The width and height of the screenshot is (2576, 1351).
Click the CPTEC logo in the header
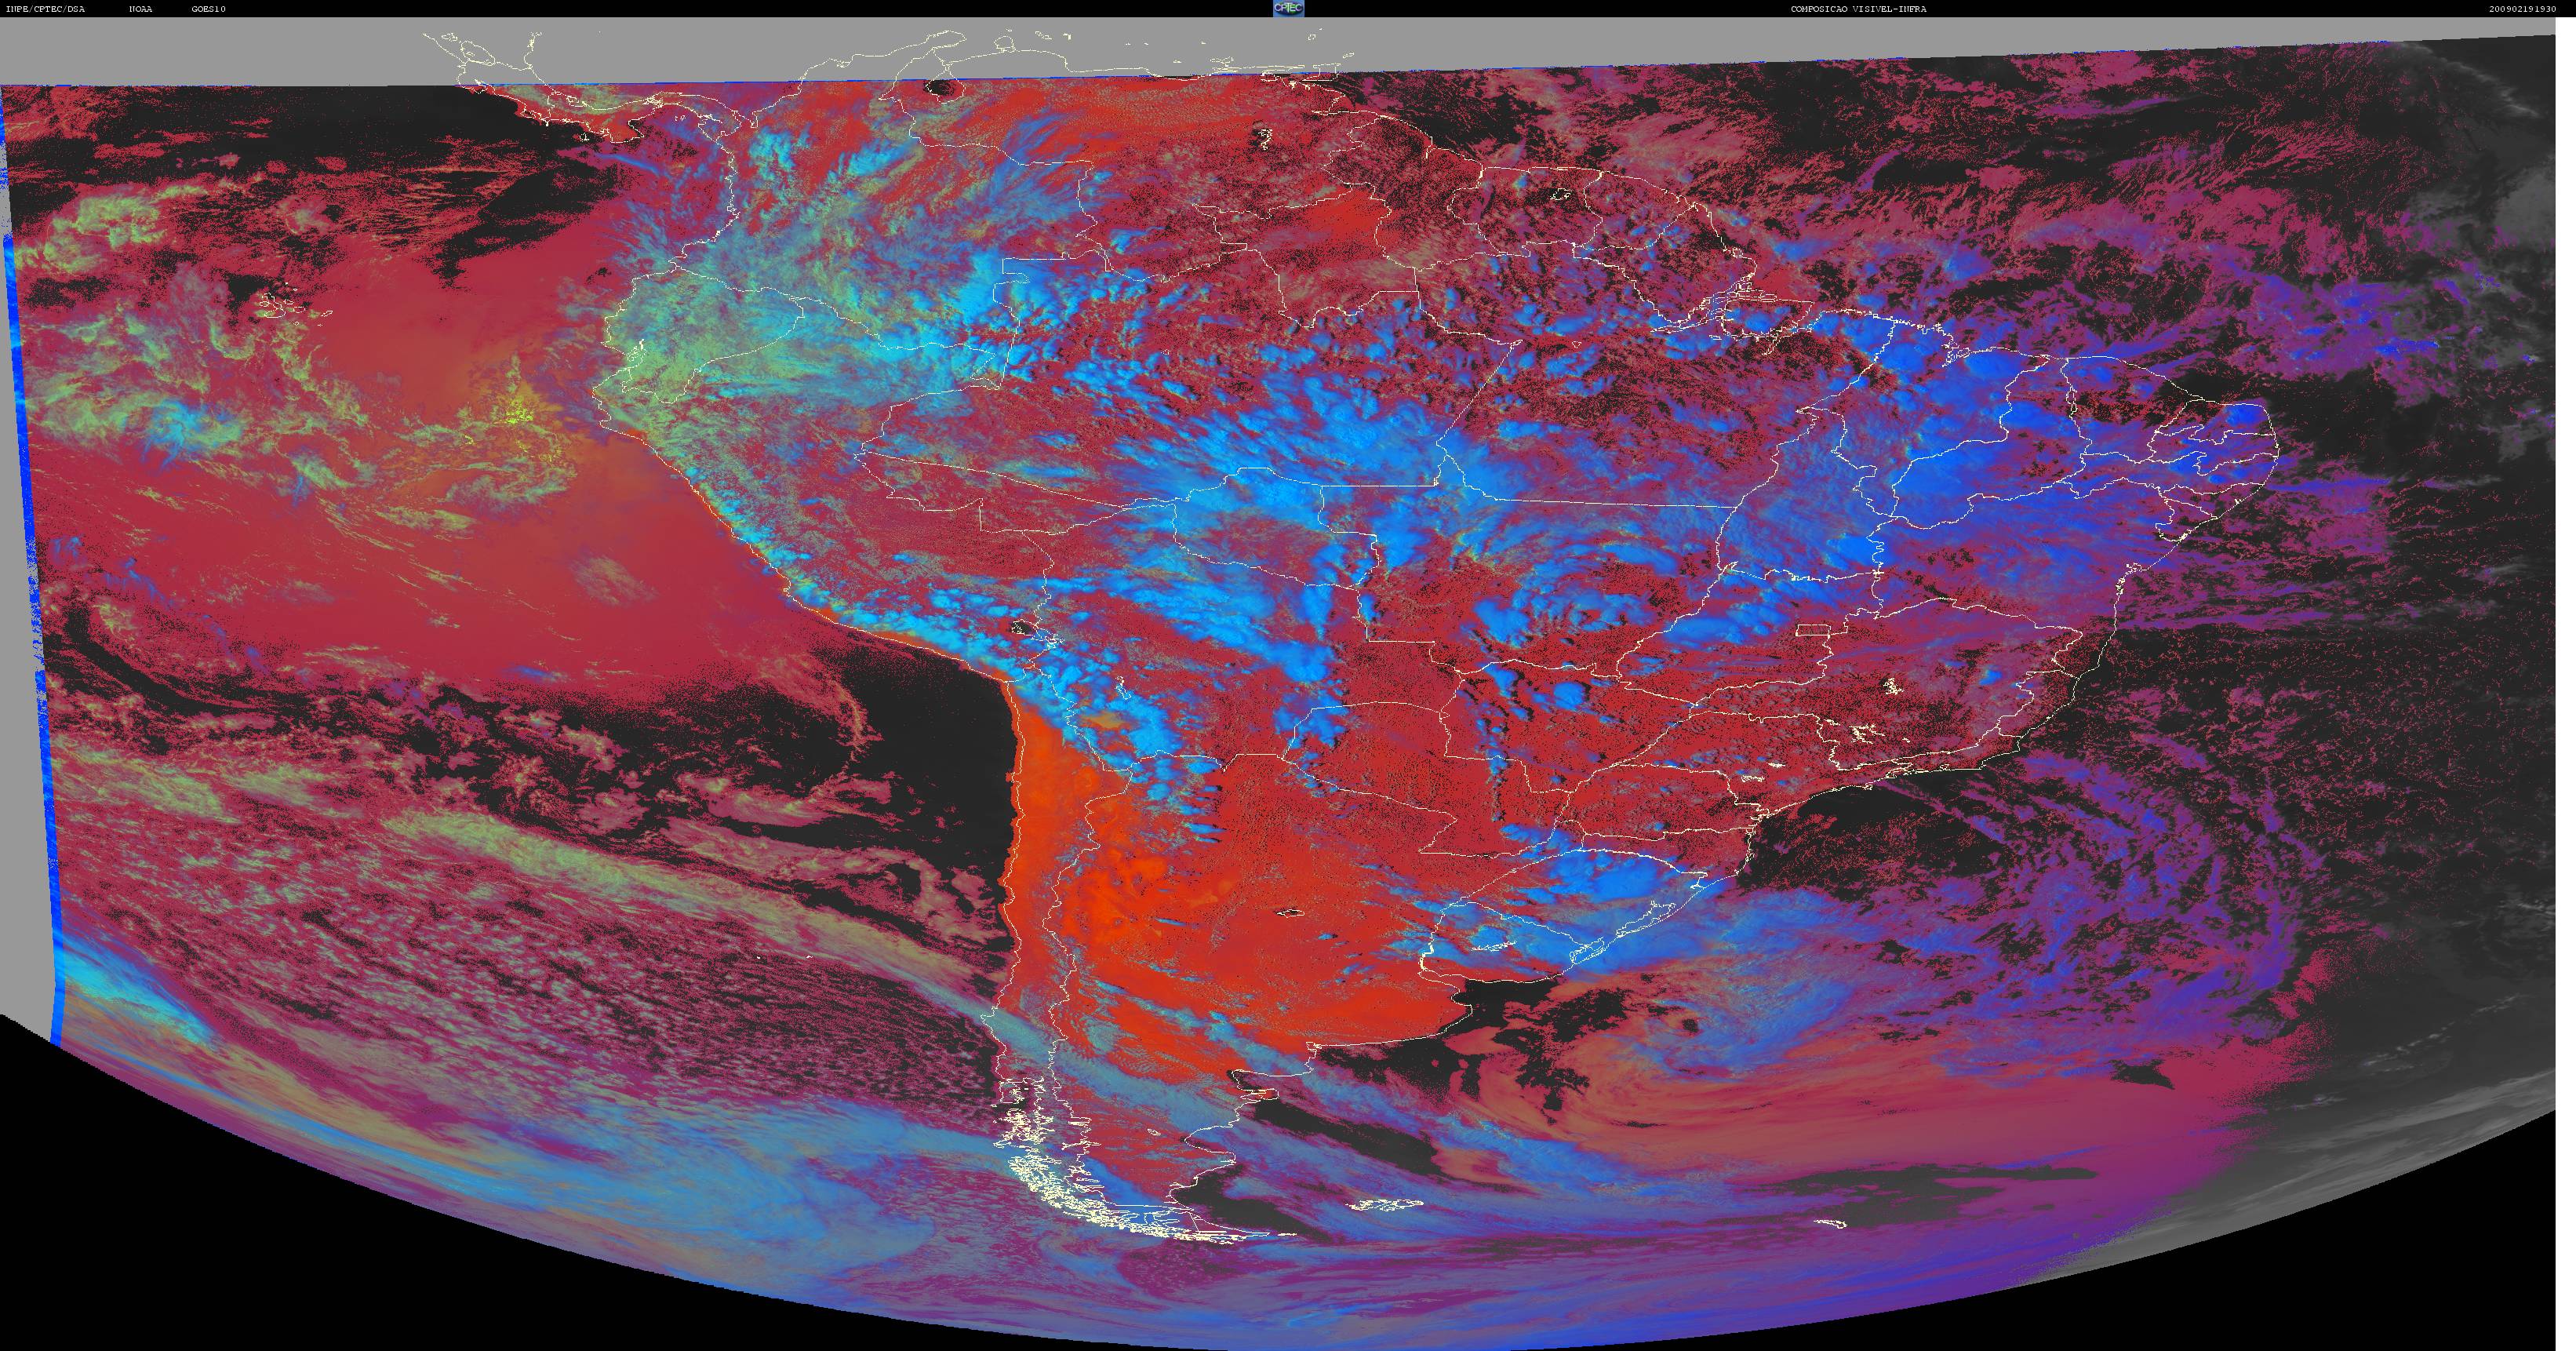pyautogui.click(x=1288, y=8)
